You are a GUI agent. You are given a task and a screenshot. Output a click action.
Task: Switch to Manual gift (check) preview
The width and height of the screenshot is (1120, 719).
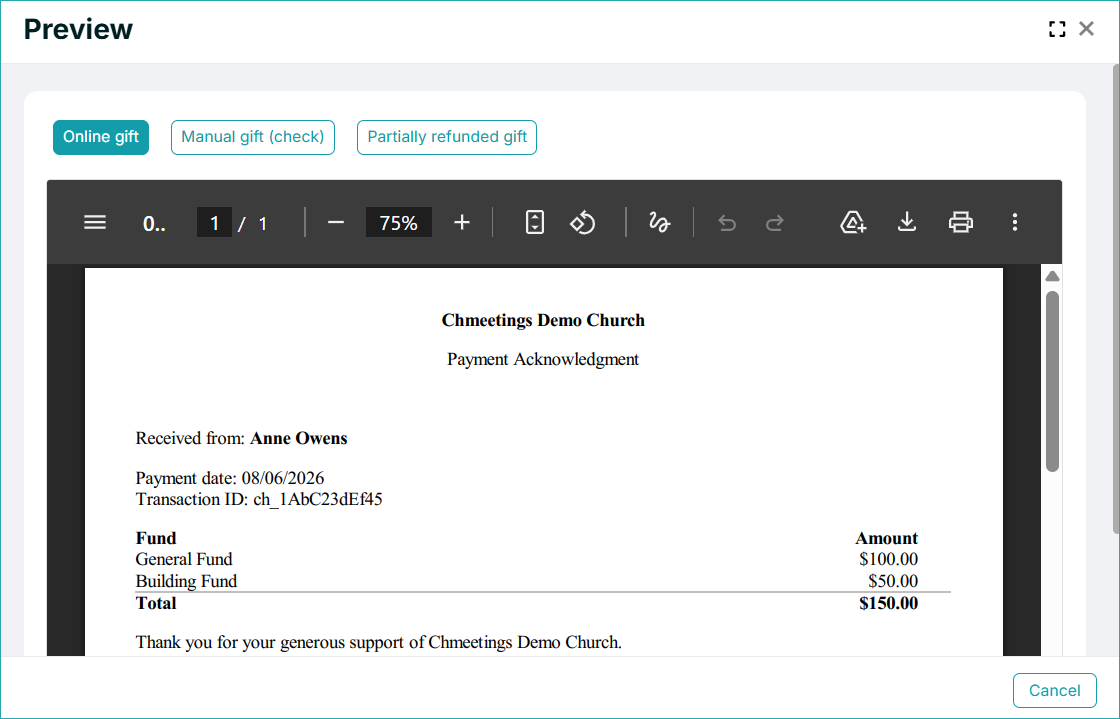point(253,137)
